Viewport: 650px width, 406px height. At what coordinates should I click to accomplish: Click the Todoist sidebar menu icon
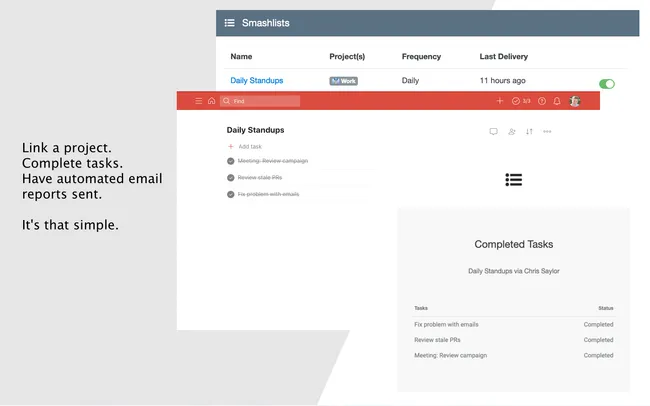point(198,101)
